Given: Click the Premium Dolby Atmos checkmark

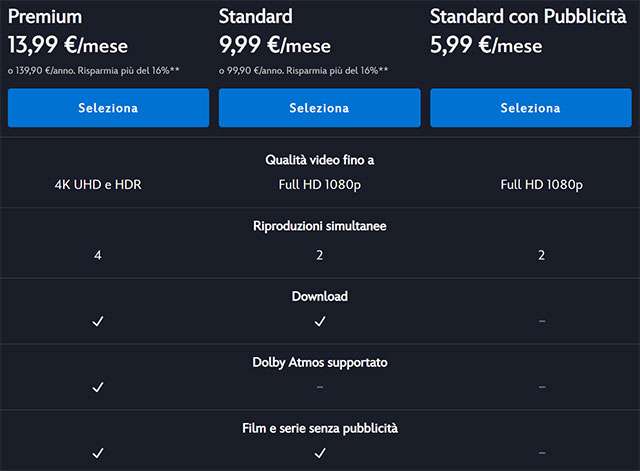Looking at the screenshot, I should click(x=98, y=386).
